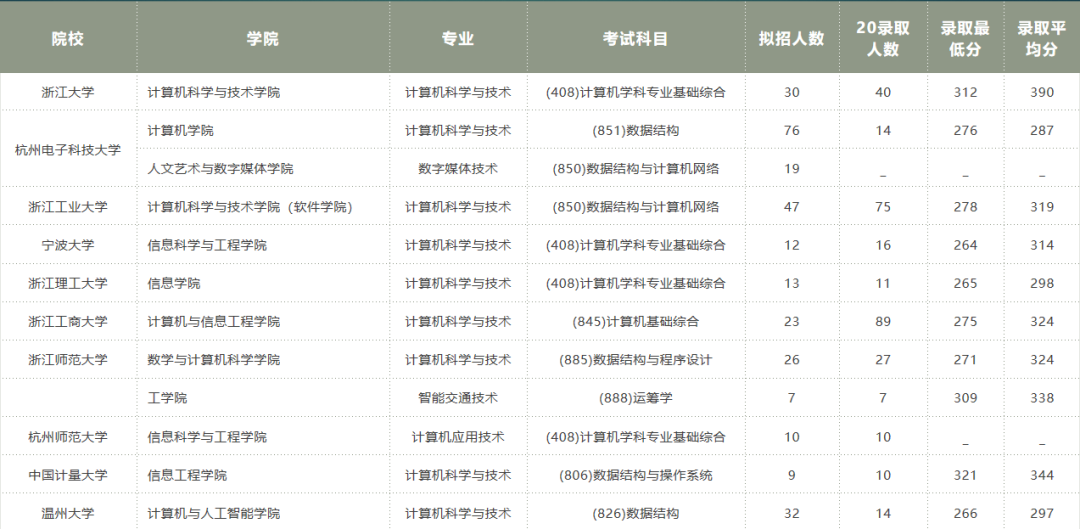Click the 专业 column header

pos(458,39)
